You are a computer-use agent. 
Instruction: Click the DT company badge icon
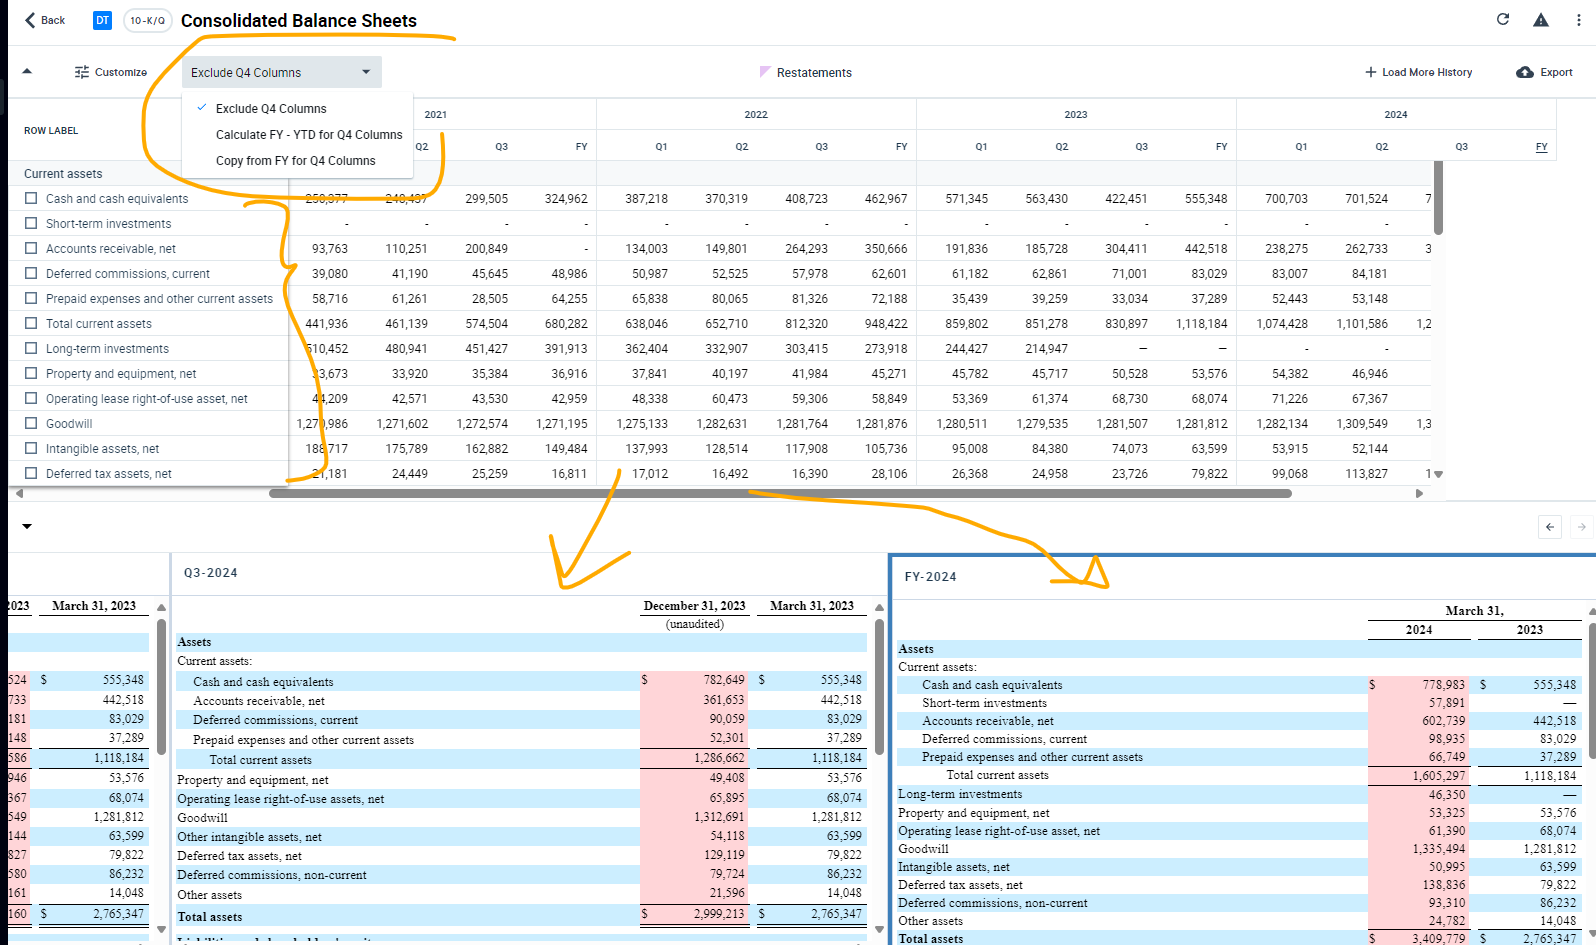coord(102,20)
